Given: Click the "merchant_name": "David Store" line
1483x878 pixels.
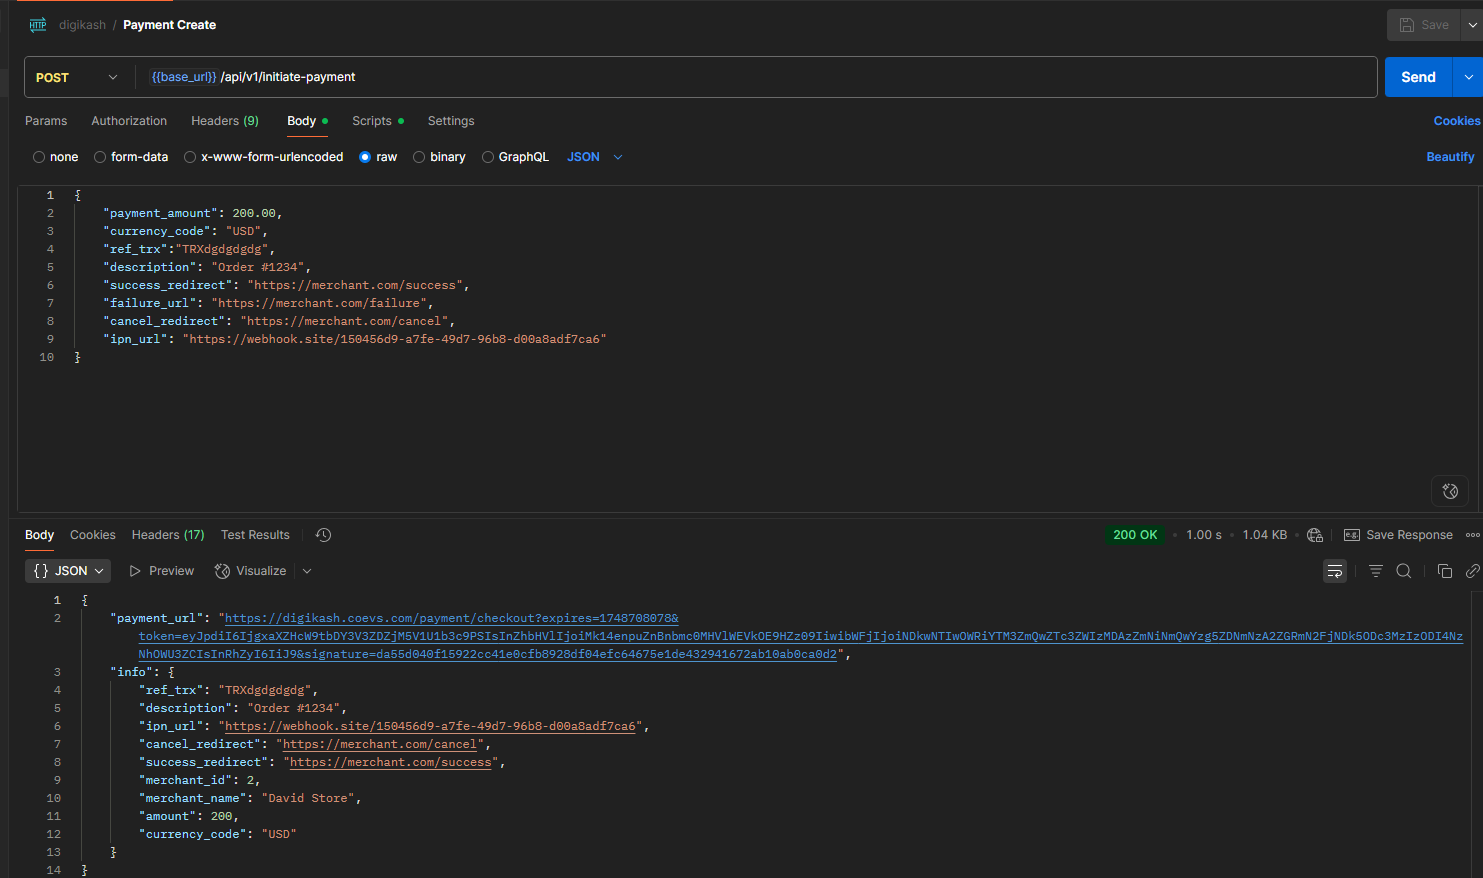Looking at the screenshot, I should [x=250, y=798].
